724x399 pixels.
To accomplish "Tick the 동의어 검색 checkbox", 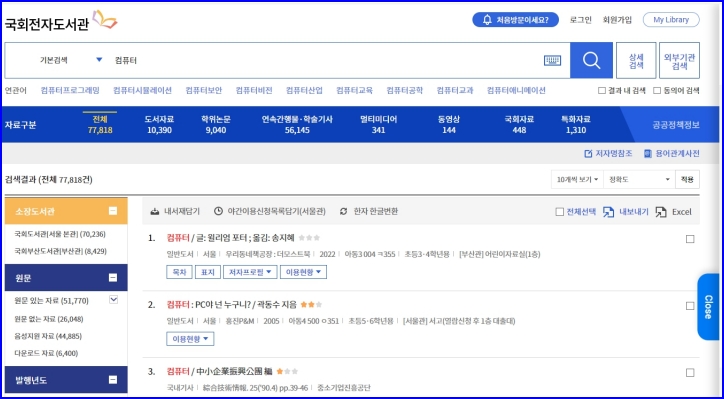I will (657, 91).
